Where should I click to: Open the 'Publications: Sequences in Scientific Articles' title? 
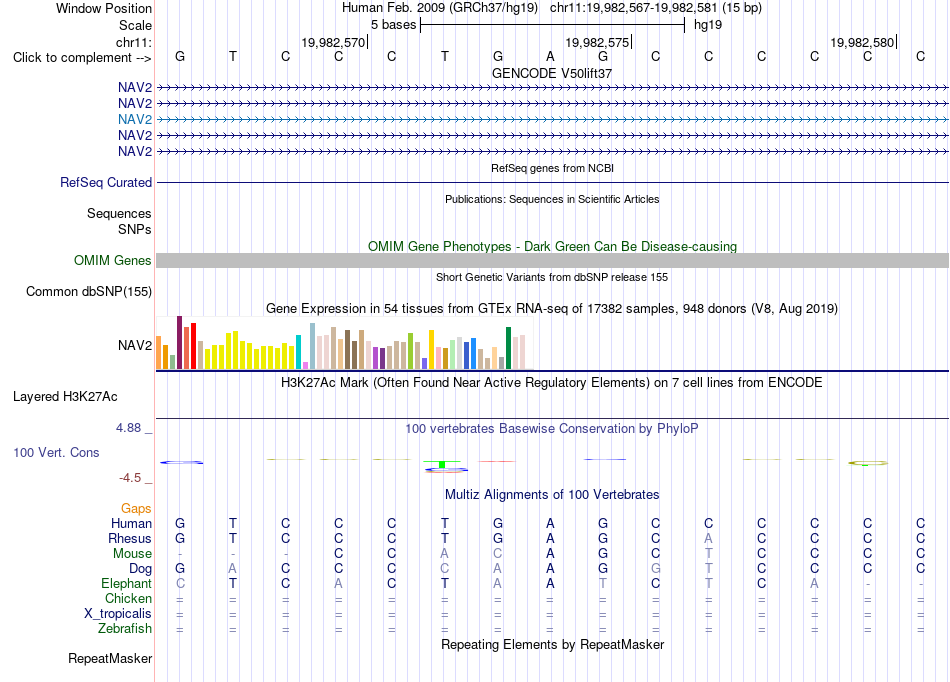click(552, 199)
